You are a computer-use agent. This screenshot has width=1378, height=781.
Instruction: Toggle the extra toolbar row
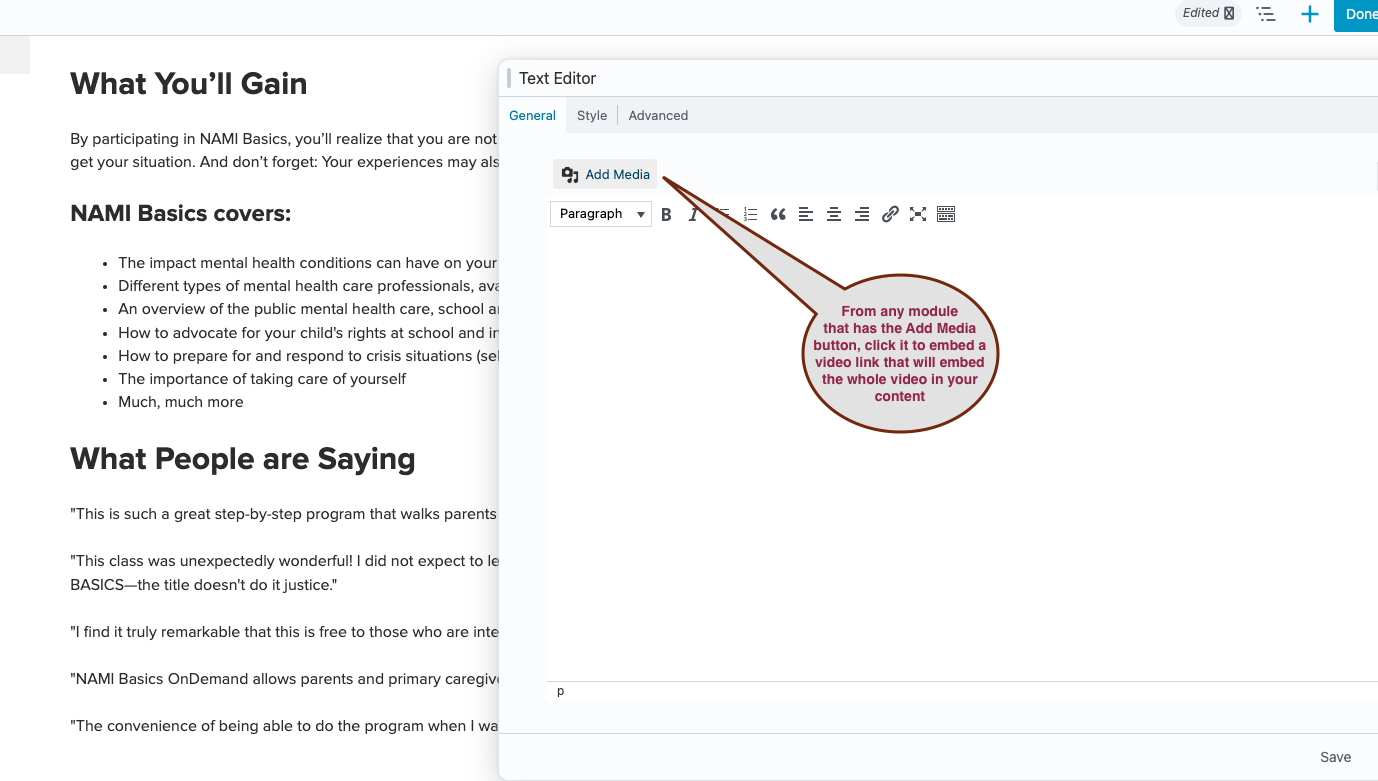pos(946,214)
